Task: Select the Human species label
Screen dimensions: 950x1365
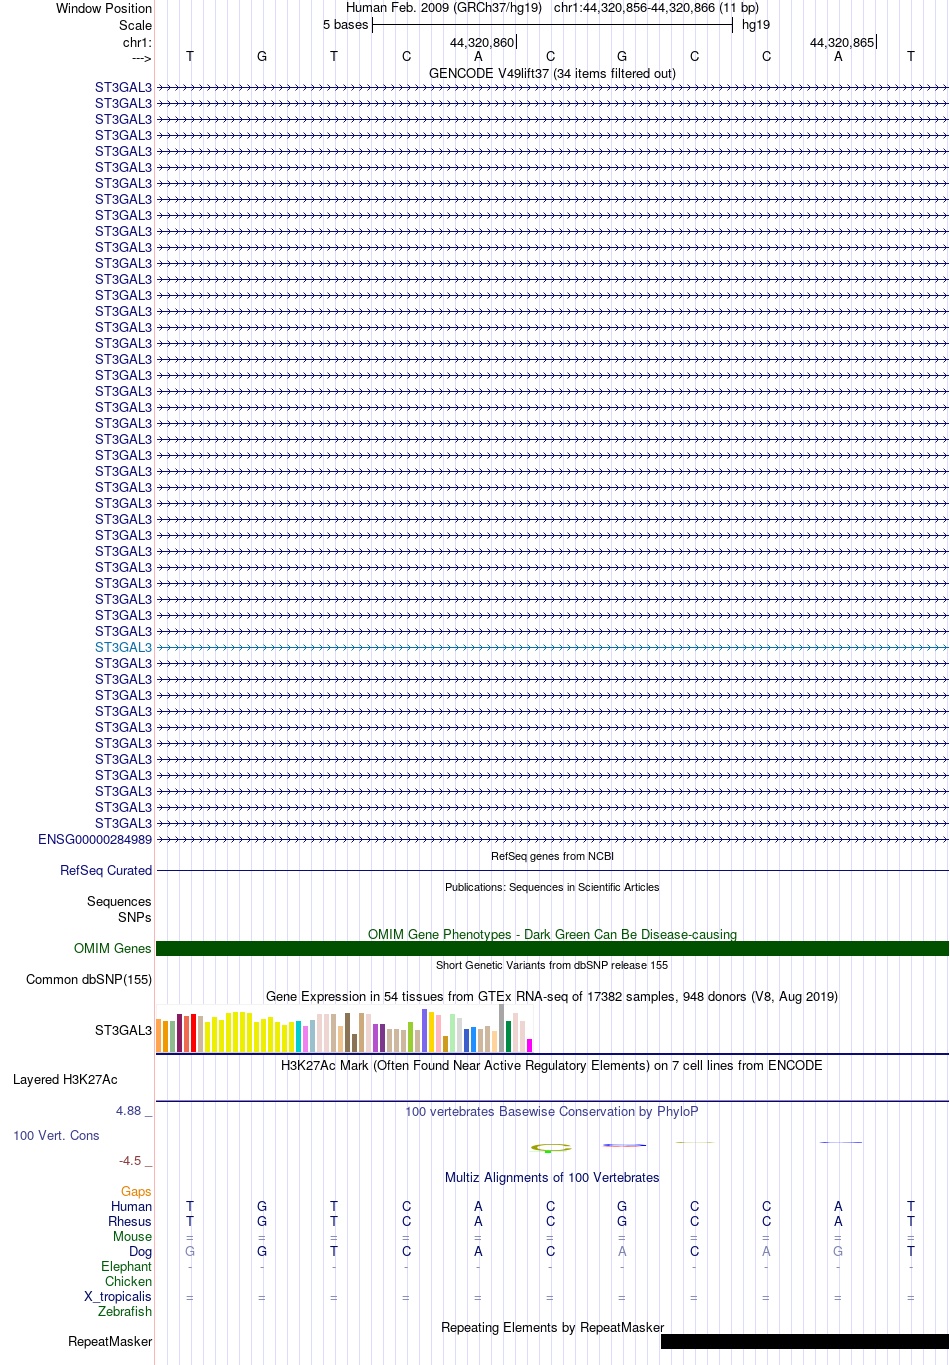Action: pos(131,1206)
